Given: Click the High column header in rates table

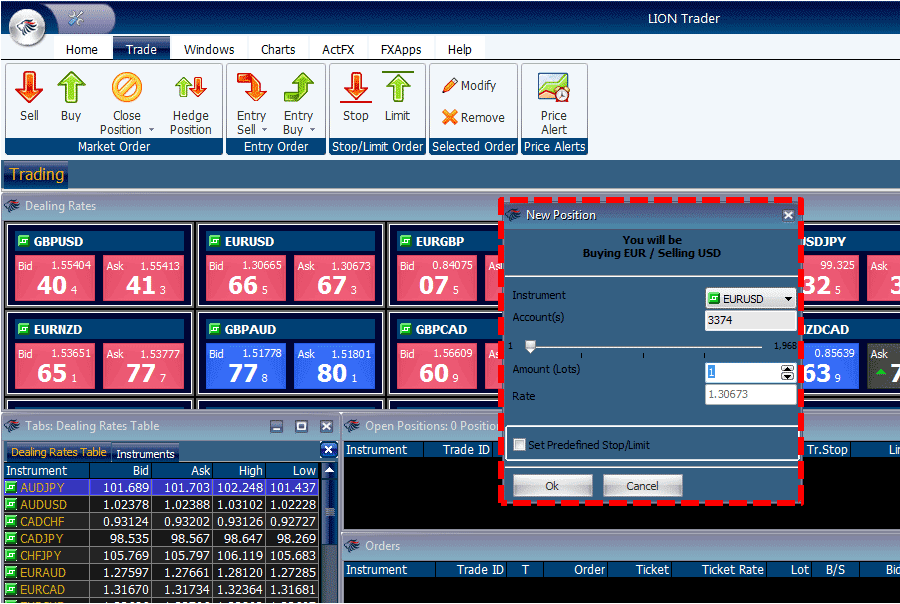Looking at the screenshot, I should coord(239,470).
